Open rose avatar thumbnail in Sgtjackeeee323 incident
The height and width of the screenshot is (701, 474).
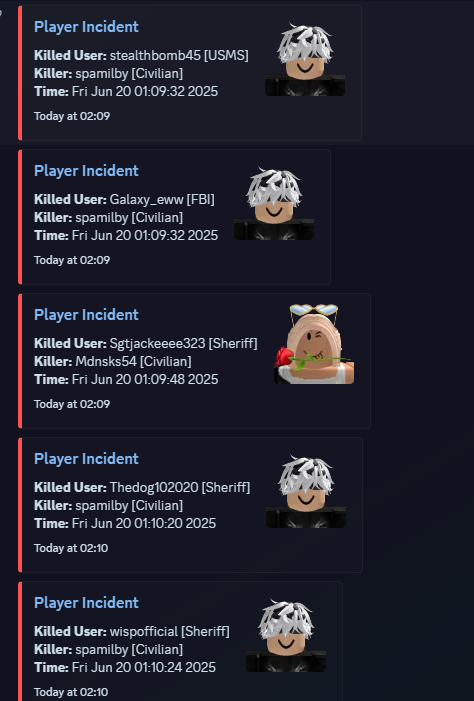[314, 344]
